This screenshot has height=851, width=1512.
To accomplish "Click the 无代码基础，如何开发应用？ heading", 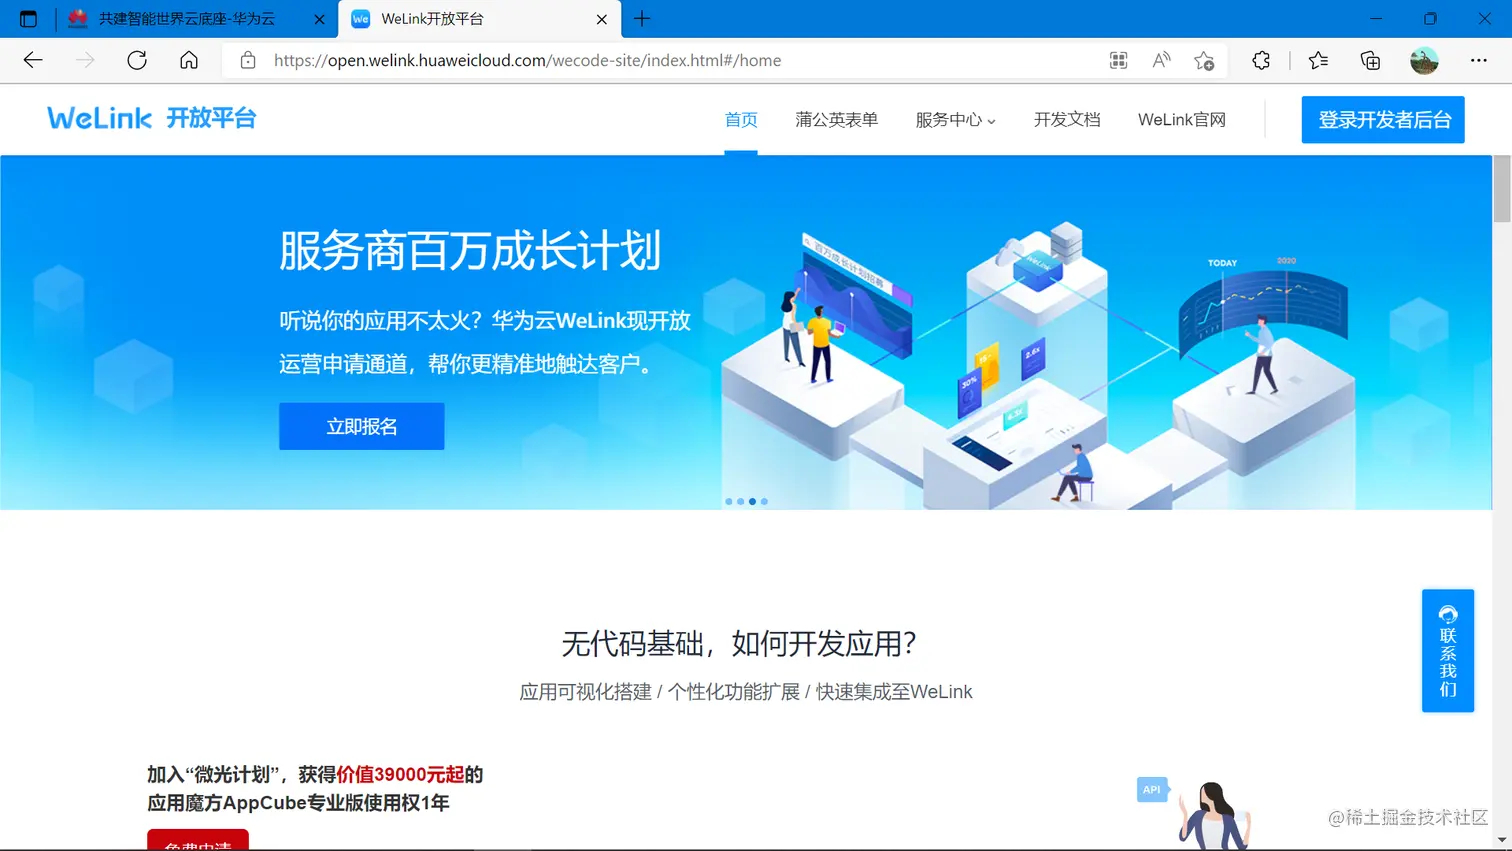I will [739, 643].
